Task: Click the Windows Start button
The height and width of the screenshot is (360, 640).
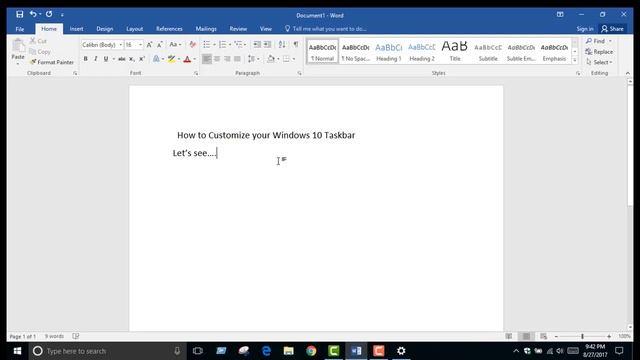Action: point(17,351)
